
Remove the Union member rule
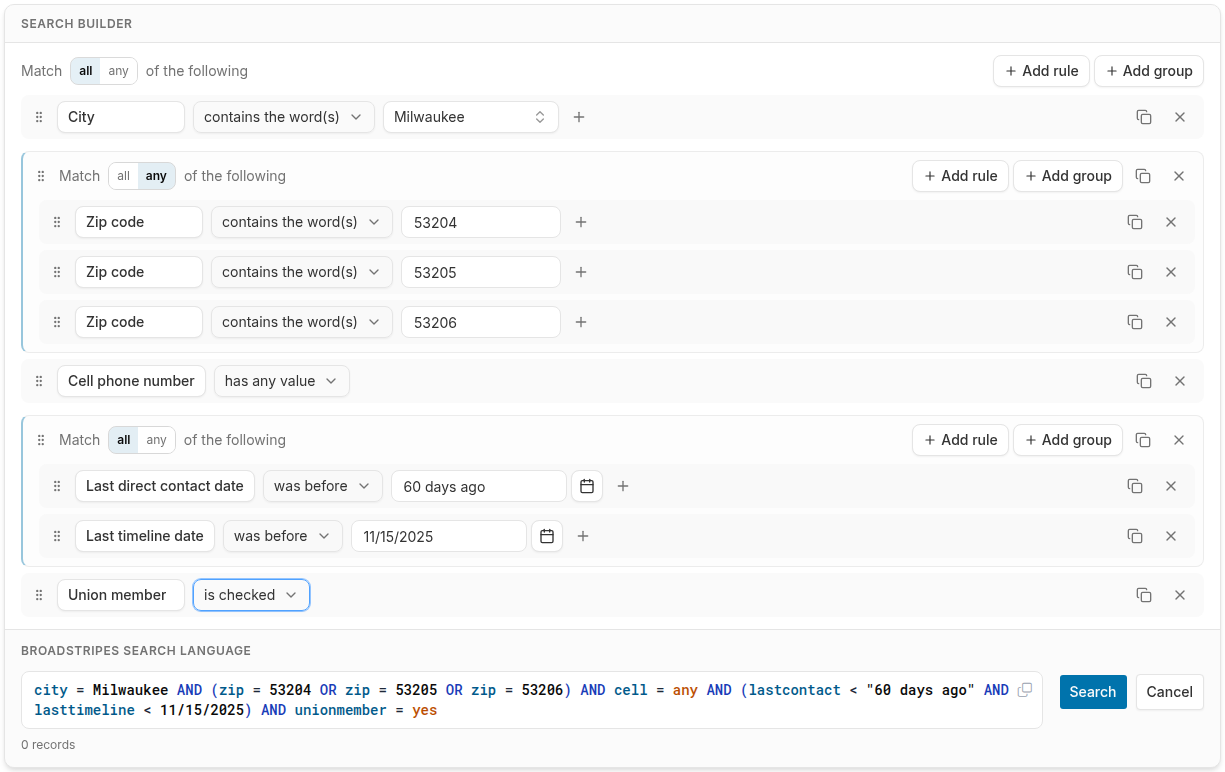(x=1180, y=595)
